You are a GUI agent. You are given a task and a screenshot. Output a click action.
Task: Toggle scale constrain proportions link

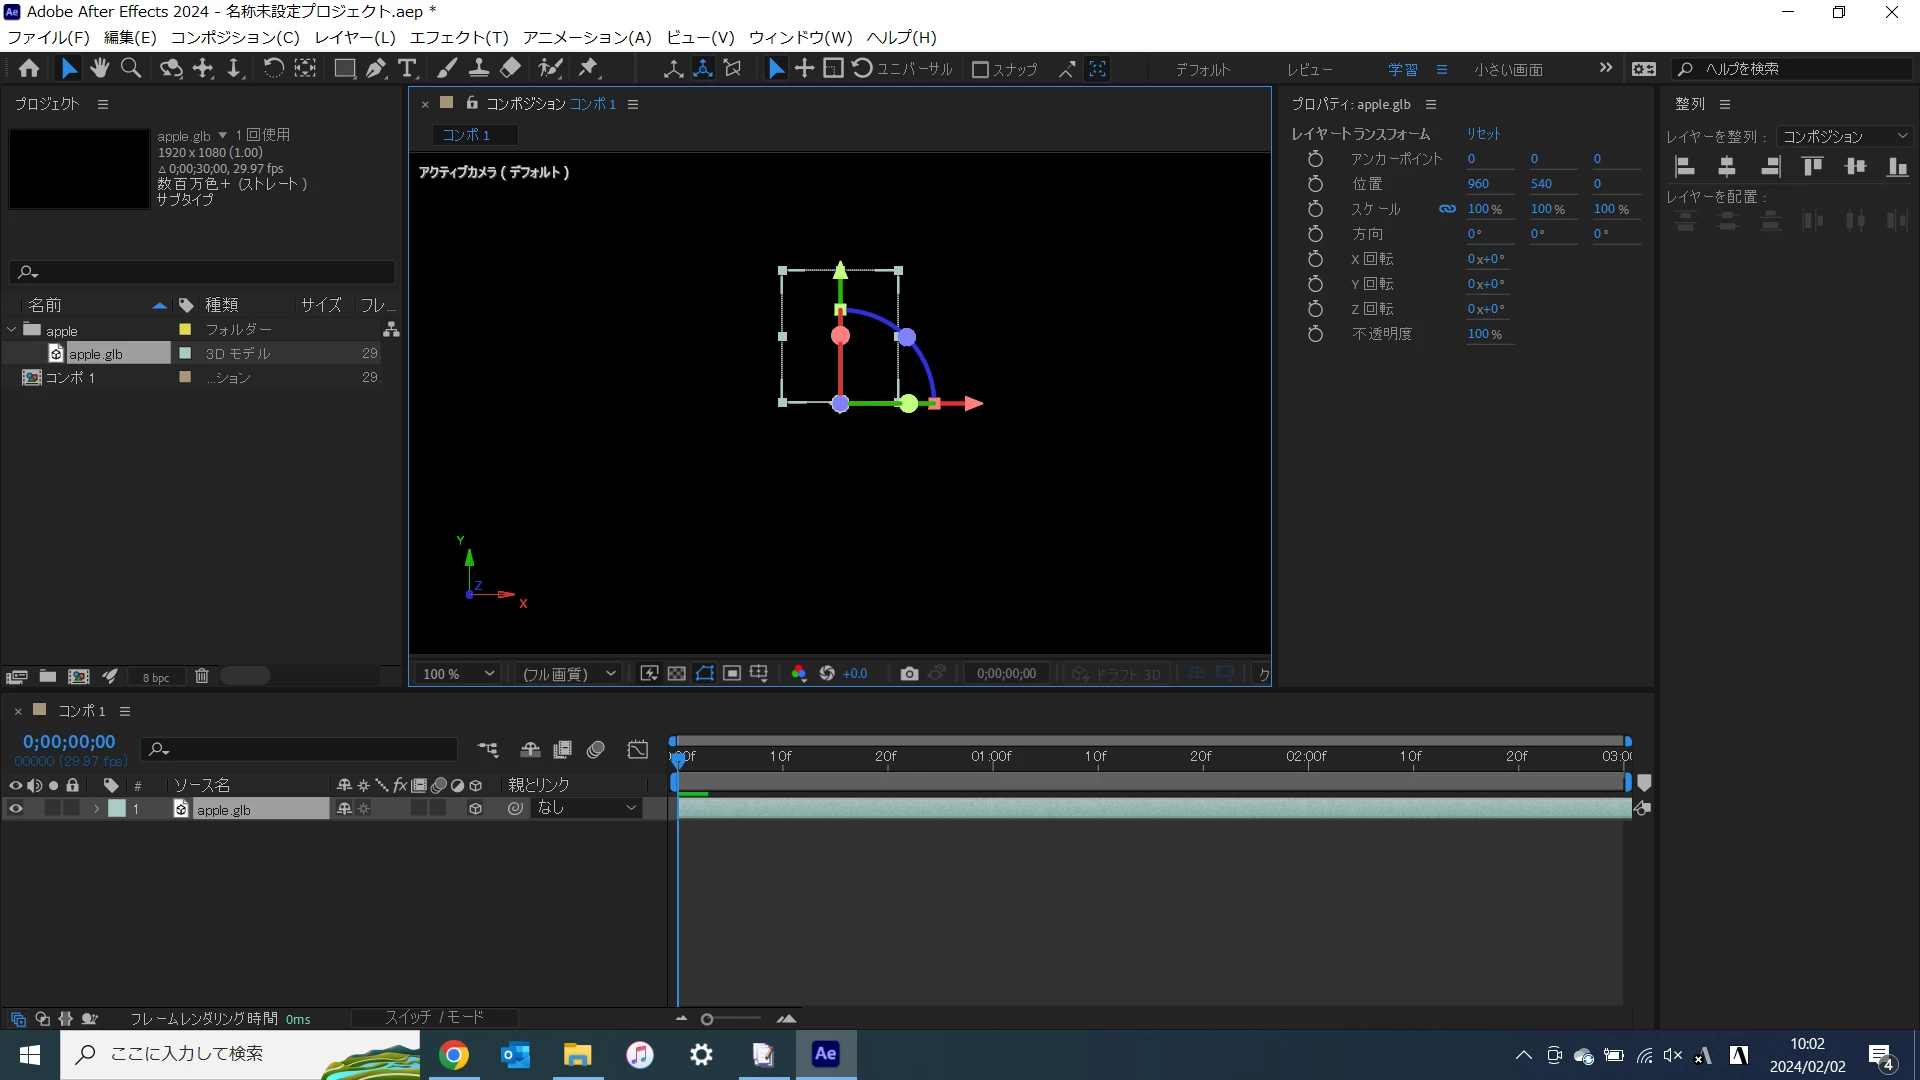pos(1447,209)
